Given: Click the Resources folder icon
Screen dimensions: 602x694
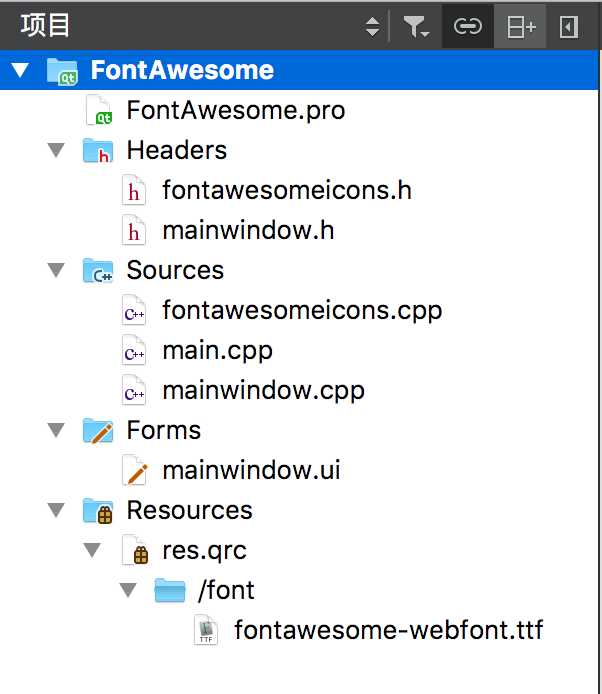Looking at the screenshot, I should 98,511.
